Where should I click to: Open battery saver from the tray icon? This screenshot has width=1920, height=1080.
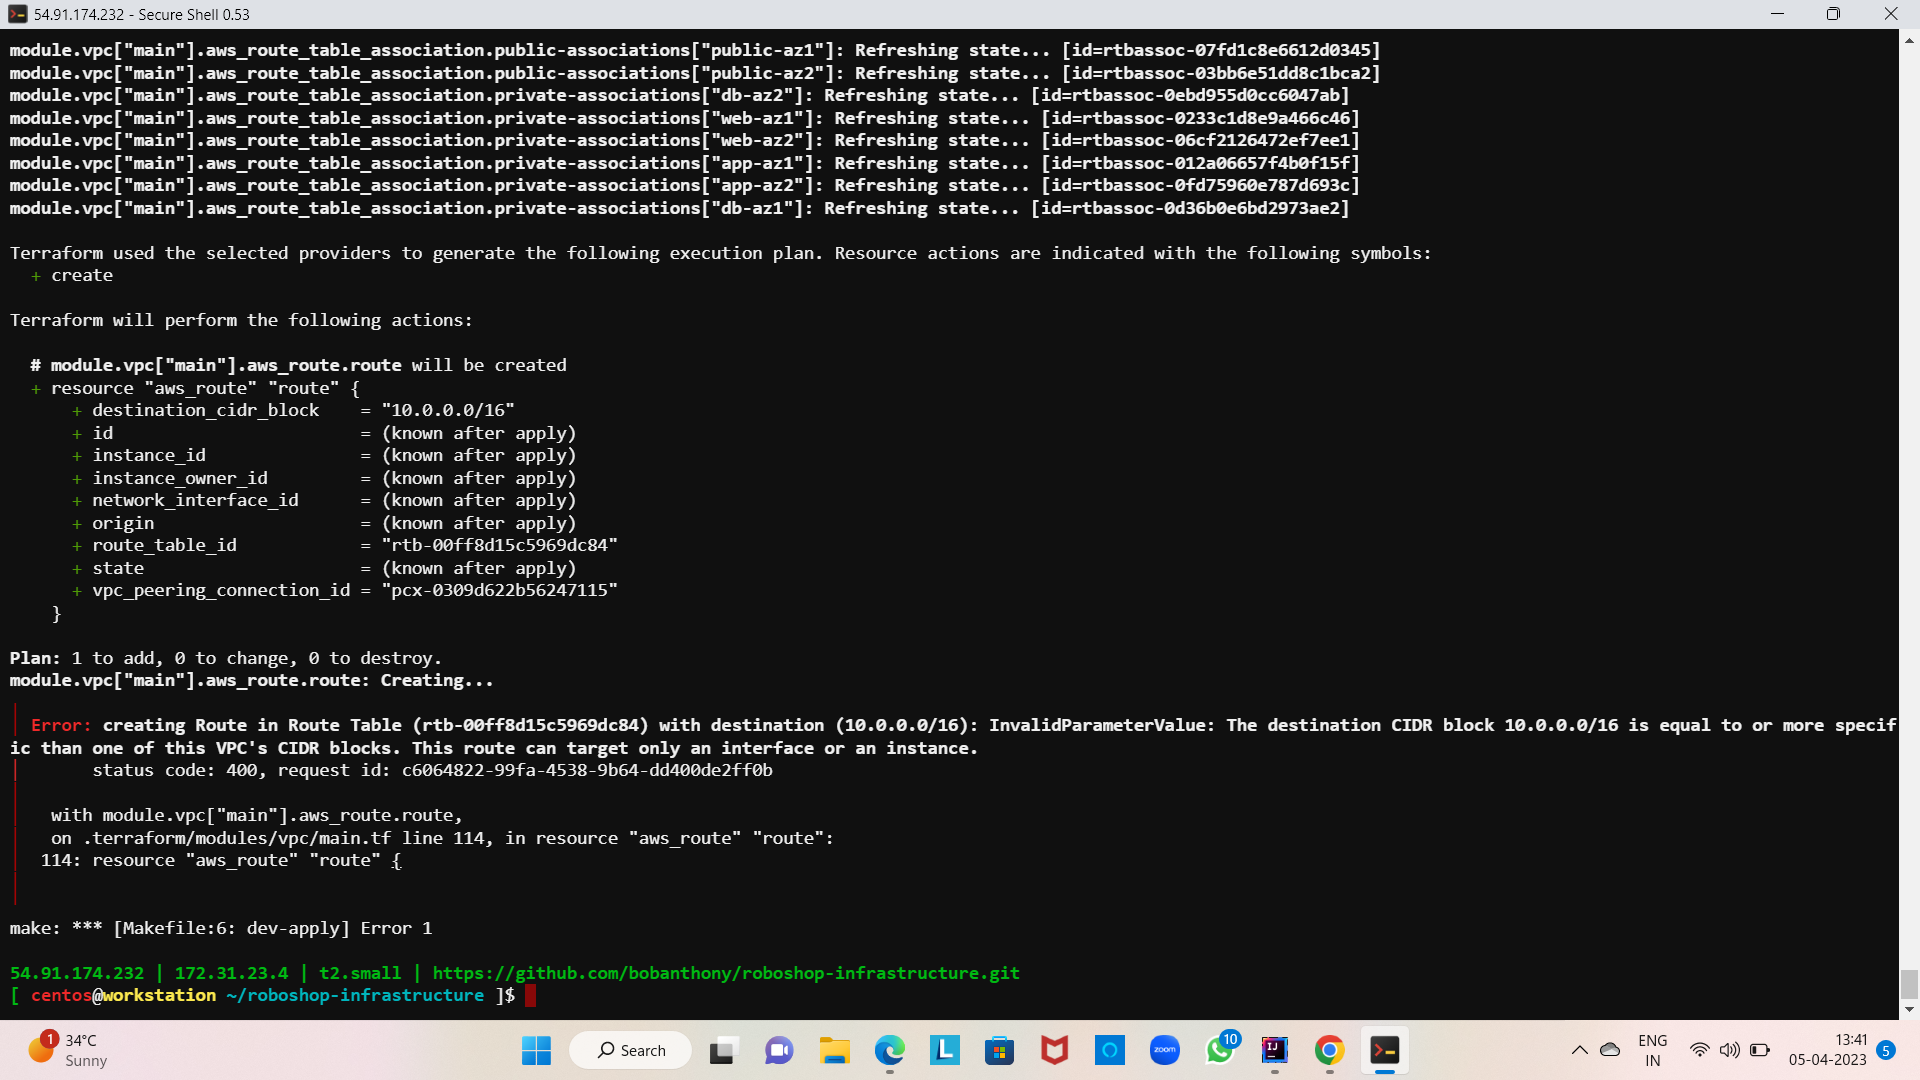pyautogui.click(x=1759, y=1050)
